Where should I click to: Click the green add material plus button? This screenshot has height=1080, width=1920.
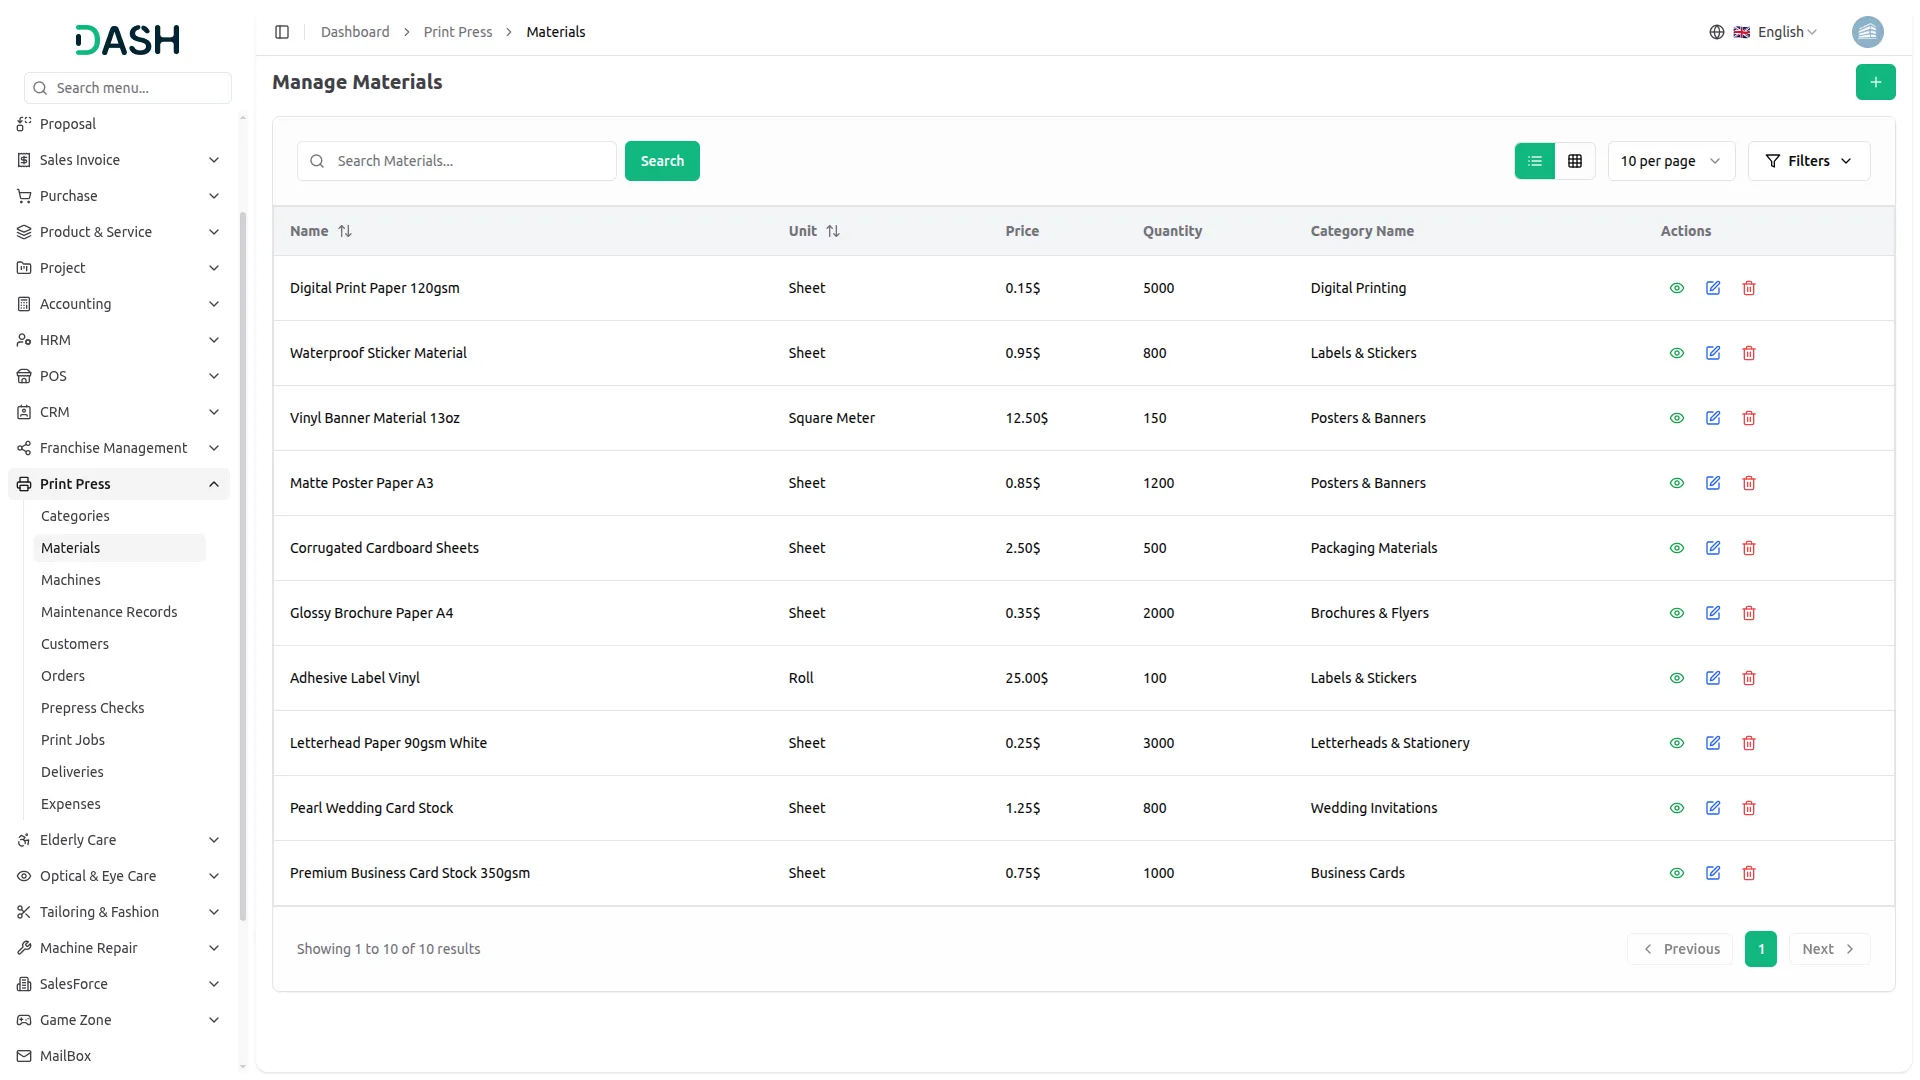[1875, 82]
